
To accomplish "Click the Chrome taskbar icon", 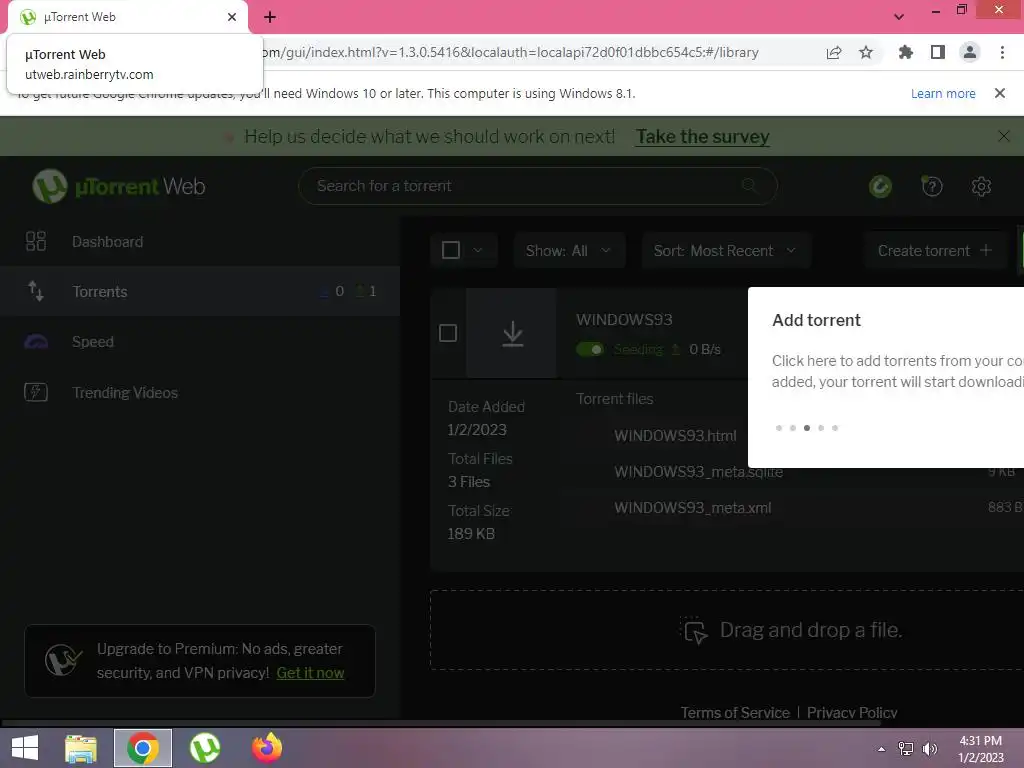I will 143,748.
